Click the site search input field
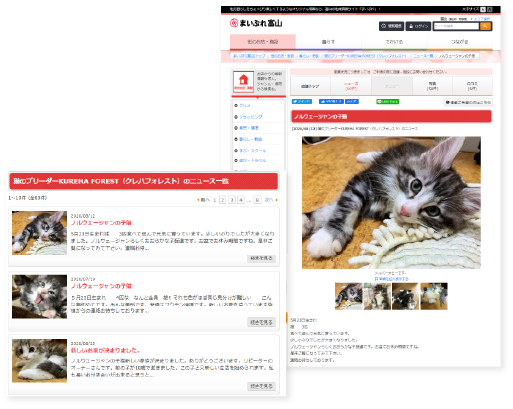 (456, 26)
